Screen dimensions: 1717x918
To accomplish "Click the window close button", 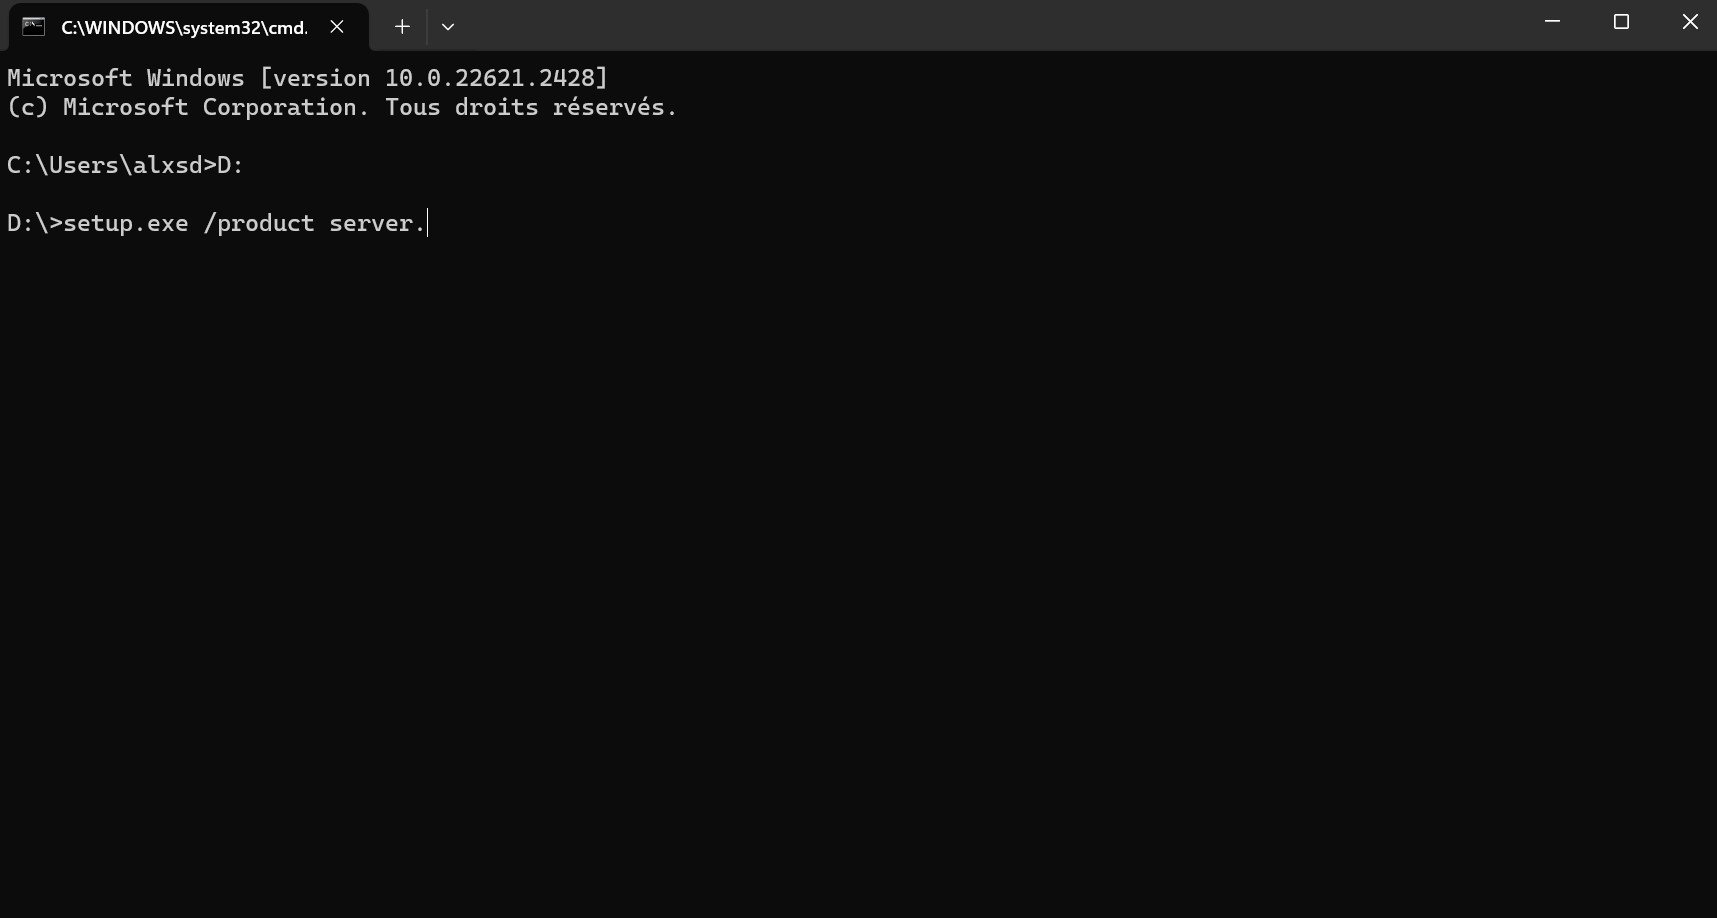I will (1689, 21).
